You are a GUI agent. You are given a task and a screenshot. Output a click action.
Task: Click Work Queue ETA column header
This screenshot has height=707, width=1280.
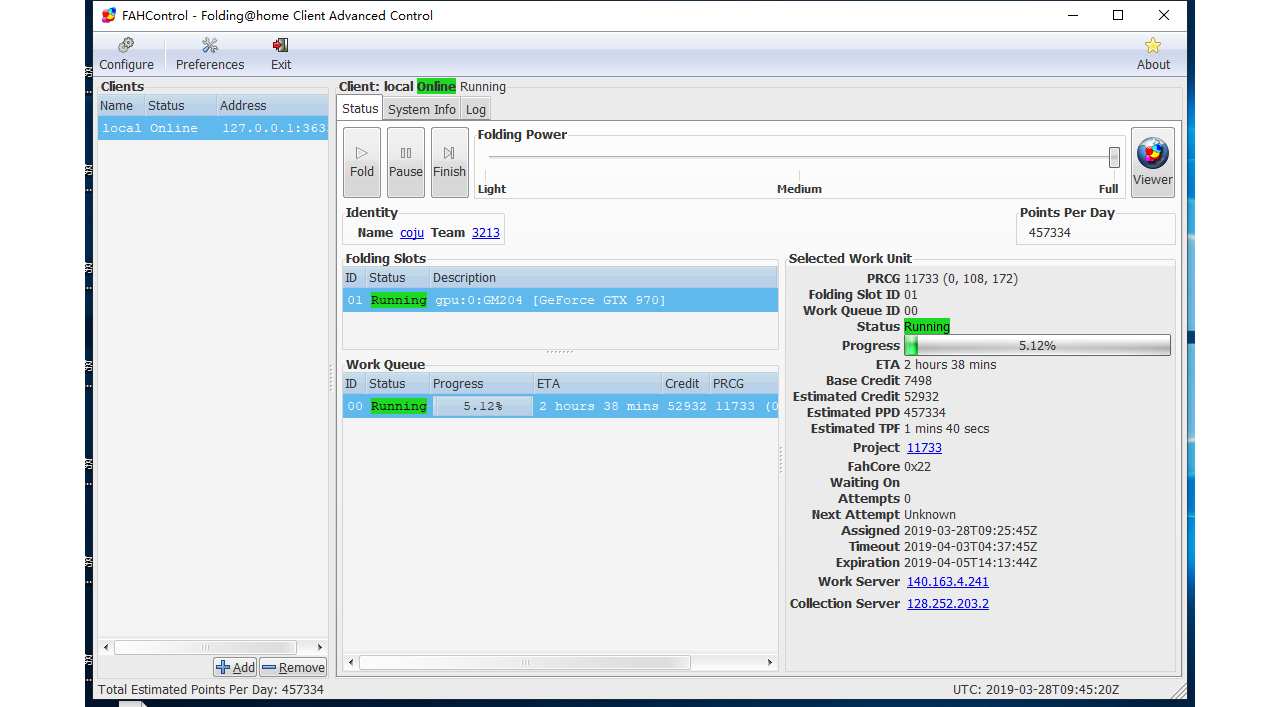pos(597,384)
